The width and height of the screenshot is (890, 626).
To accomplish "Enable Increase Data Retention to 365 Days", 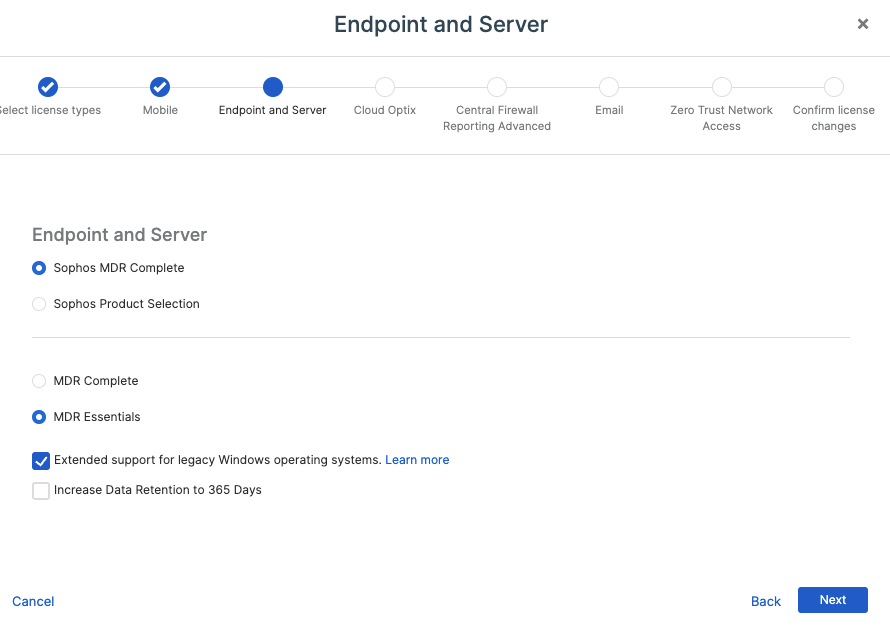I will (x=41, y=490).
